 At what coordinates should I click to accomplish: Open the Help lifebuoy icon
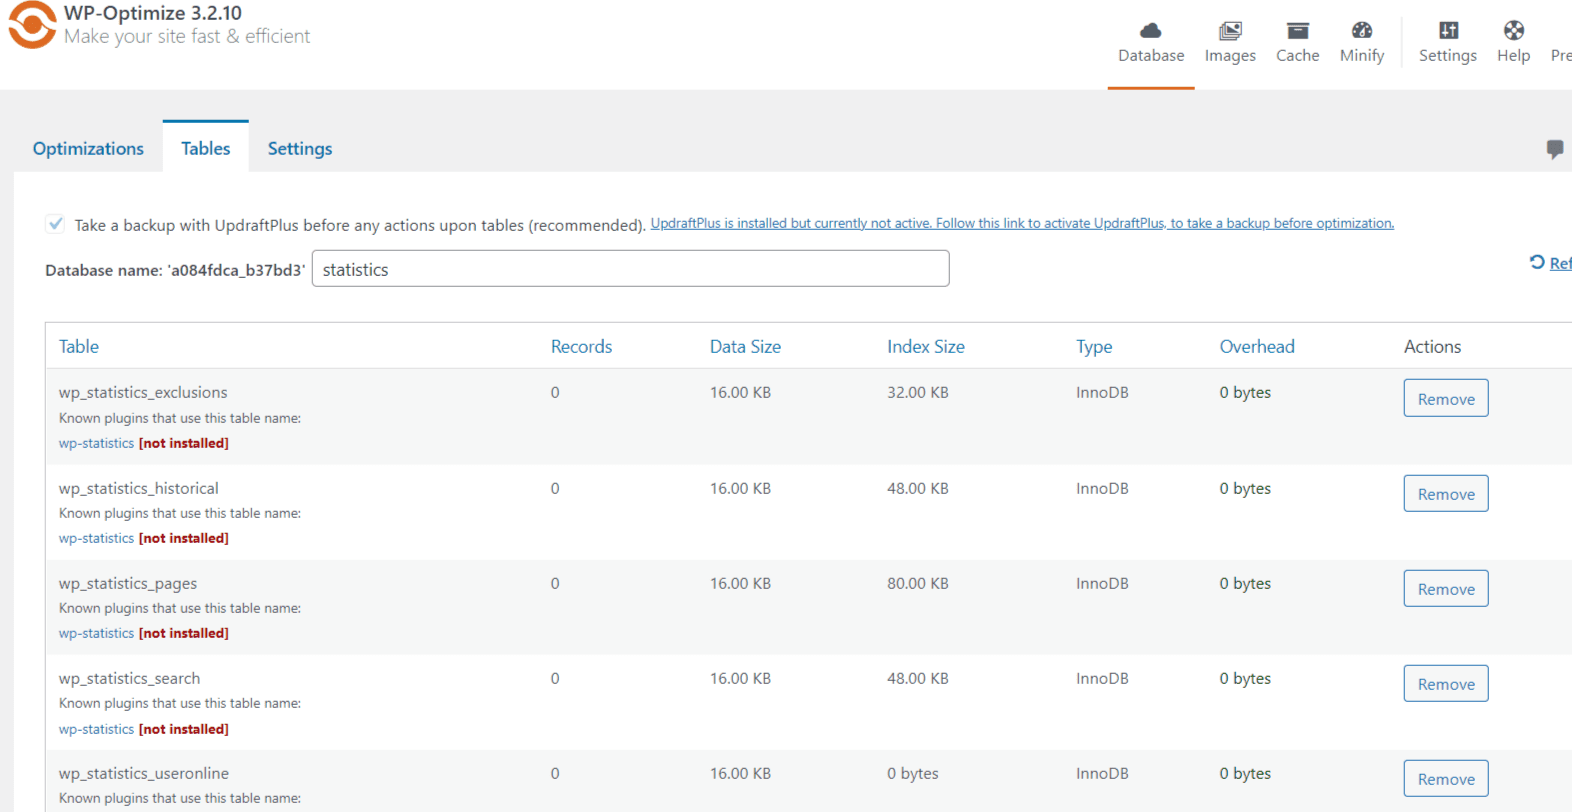click(x=1513, y=30)
